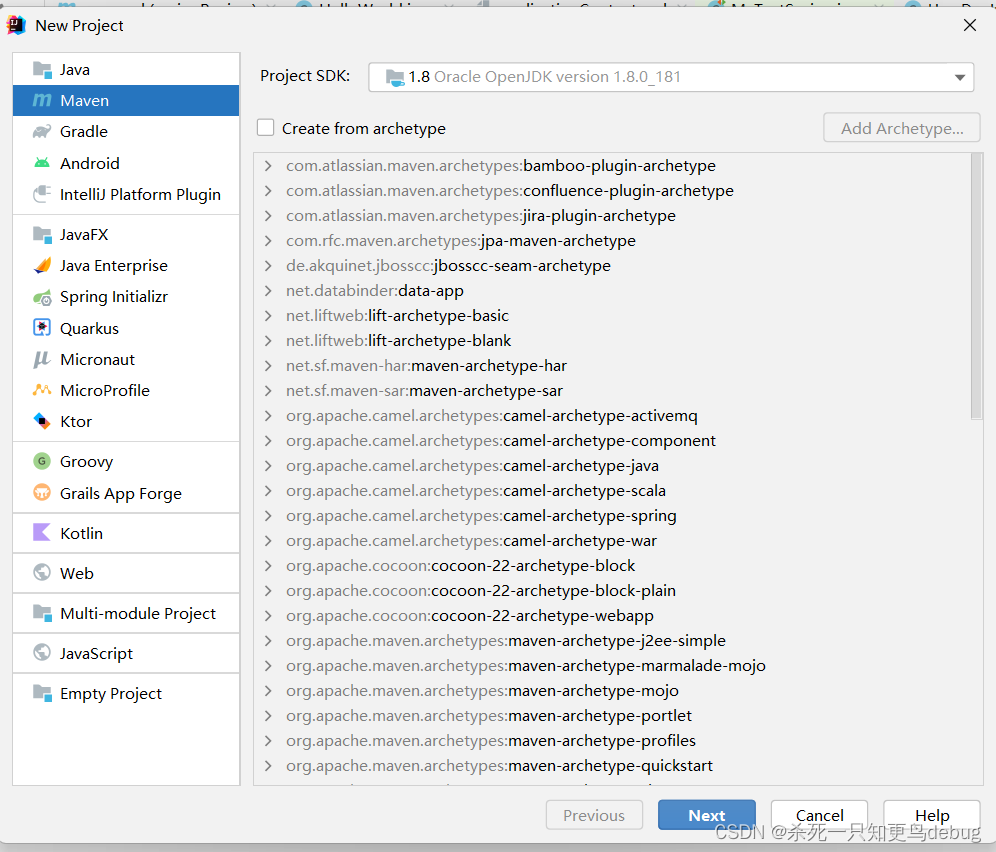Image resolution: width=996 pixels, height=852 pixels.
Task: Click the Groovy green G icon
Action: [42, 461]
